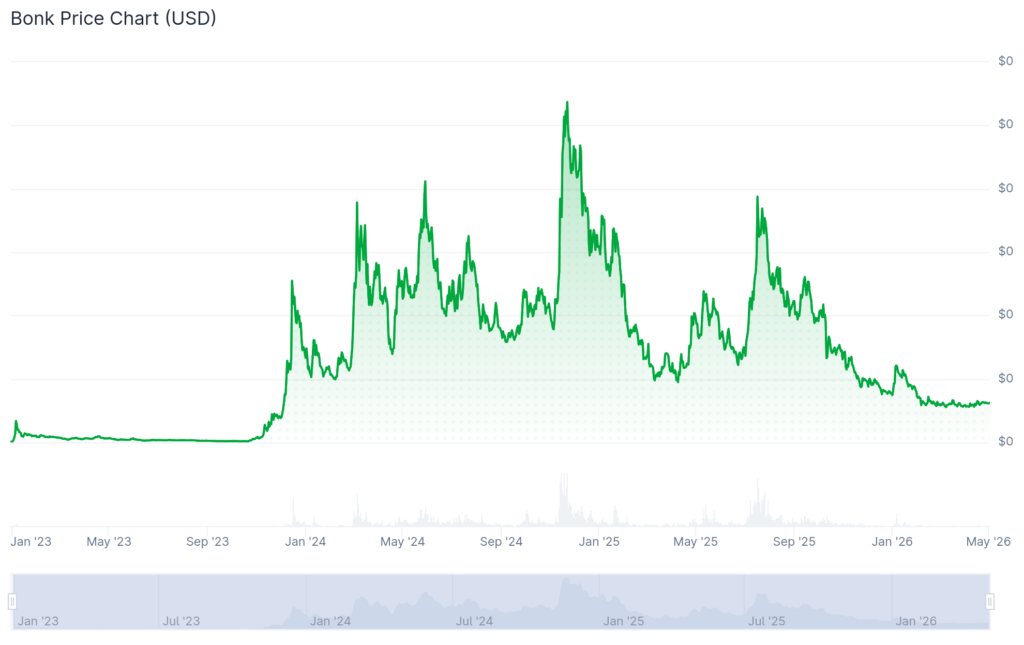Viewport: 1024px width, 645px height.
Task: Click the Sep '23 axis label
Action: pos(207,542)
